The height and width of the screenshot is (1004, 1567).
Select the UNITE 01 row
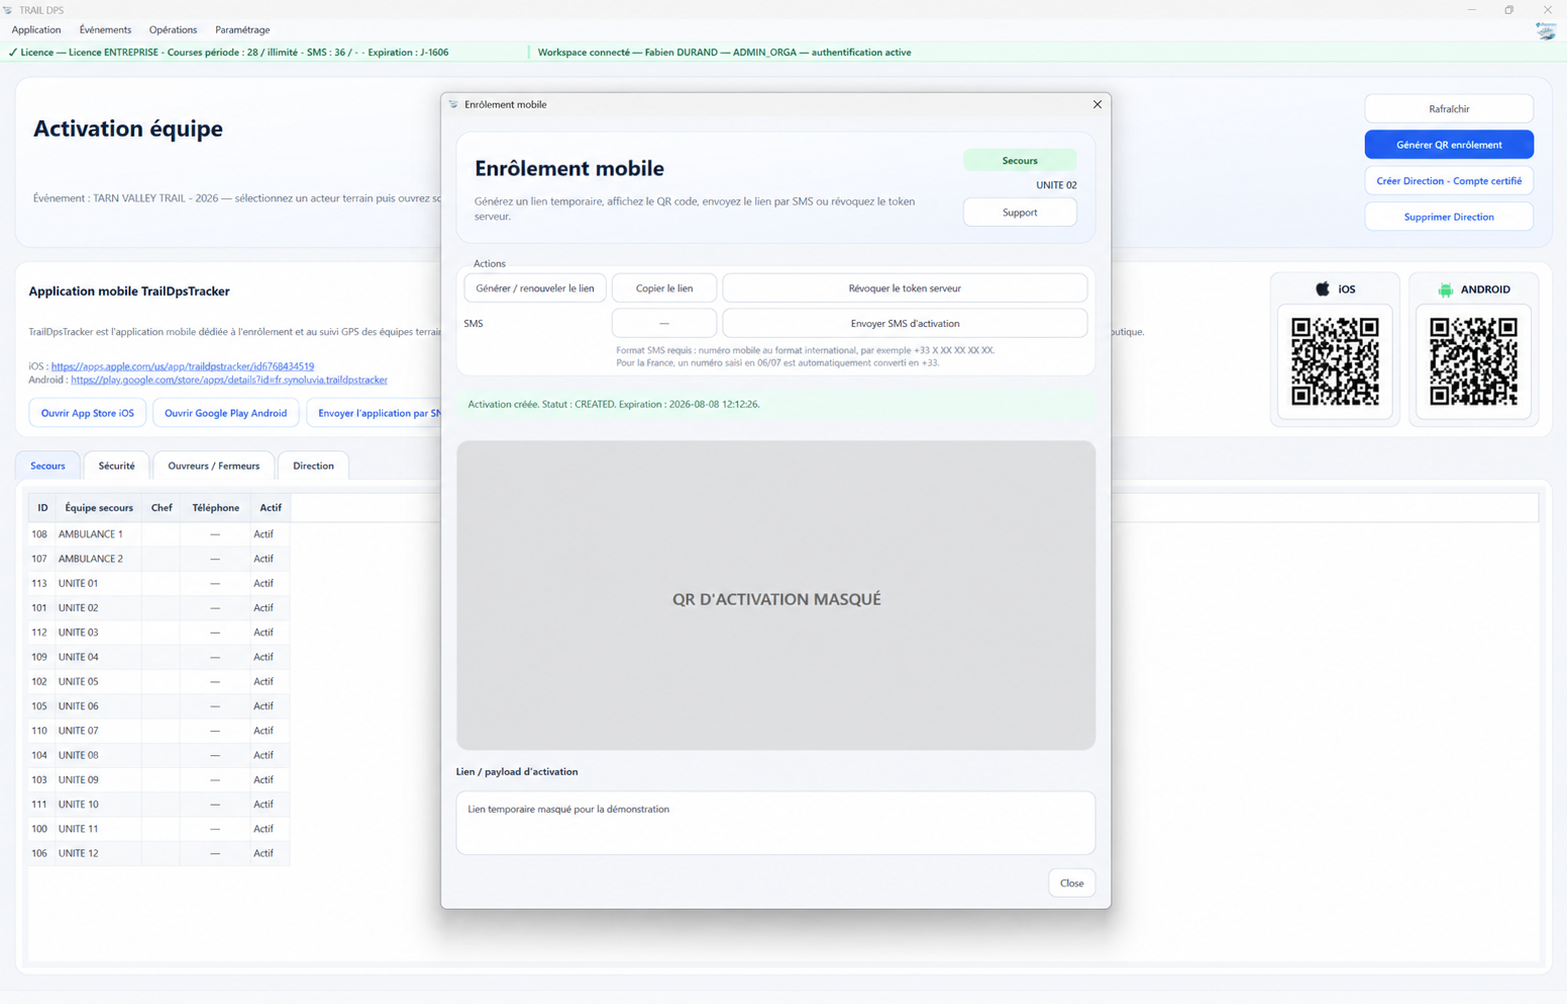(x=159, y=583)
